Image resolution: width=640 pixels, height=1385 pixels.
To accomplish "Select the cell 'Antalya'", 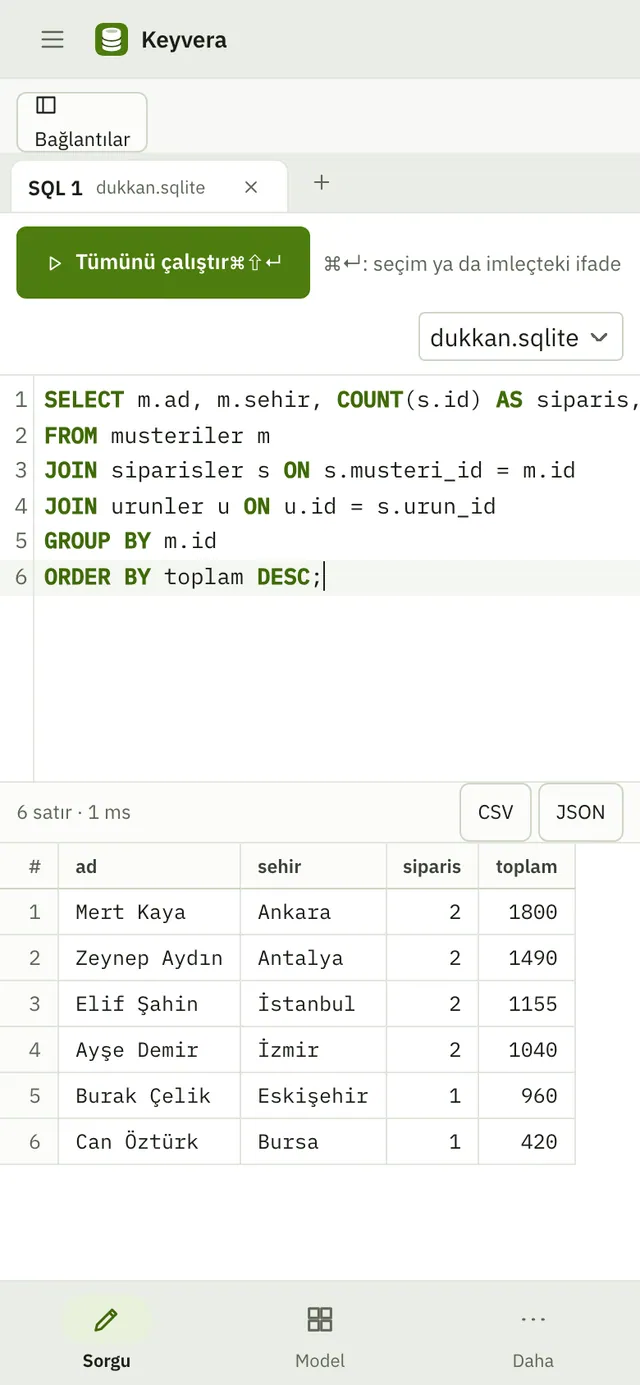I will pos(313,958).
